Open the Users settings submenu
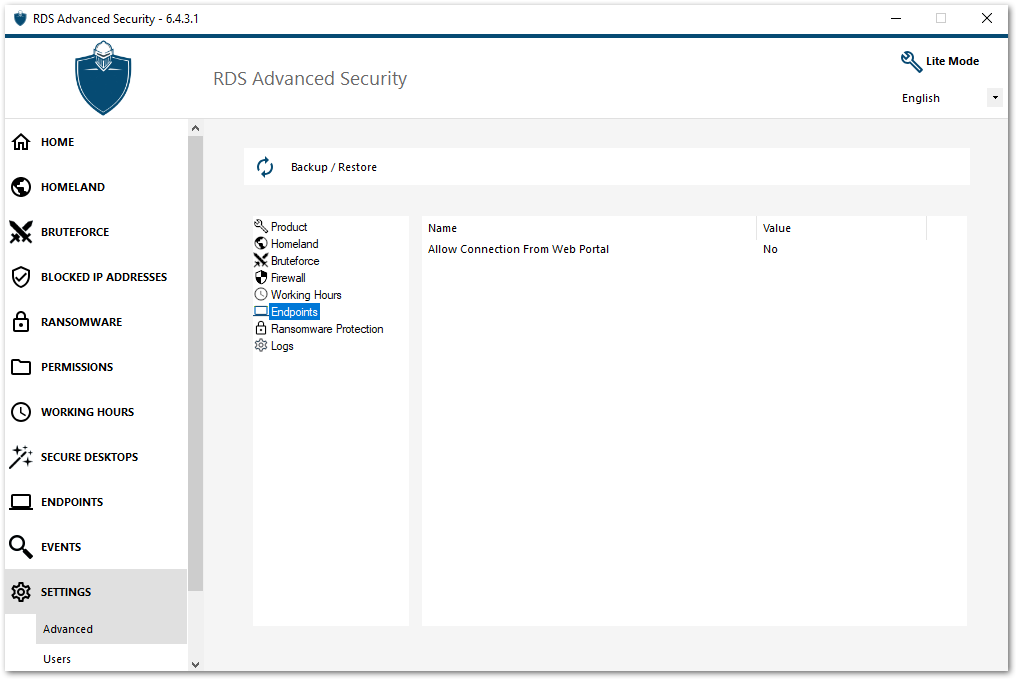Viewport: 1017px width, 680px height. coord(111,659)
